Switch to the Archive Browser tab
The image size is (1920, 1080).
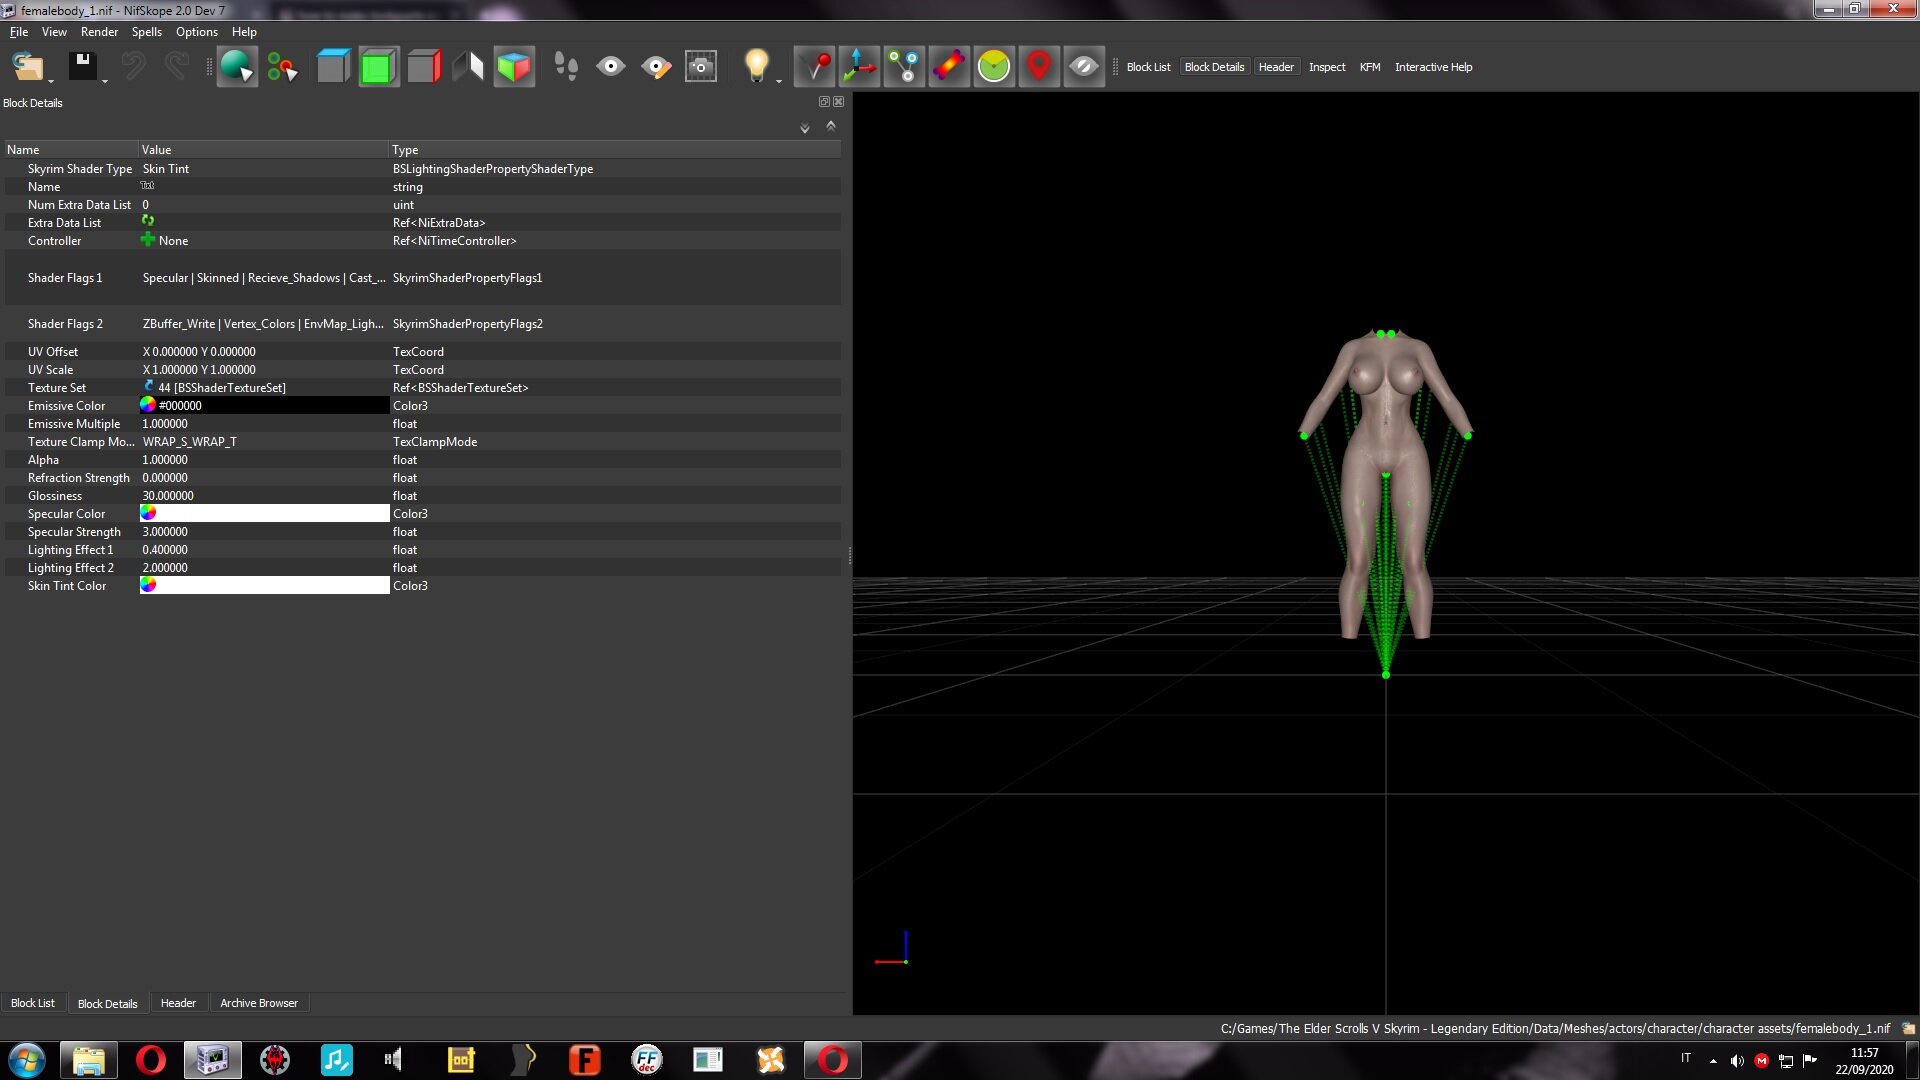[259, 1003]
